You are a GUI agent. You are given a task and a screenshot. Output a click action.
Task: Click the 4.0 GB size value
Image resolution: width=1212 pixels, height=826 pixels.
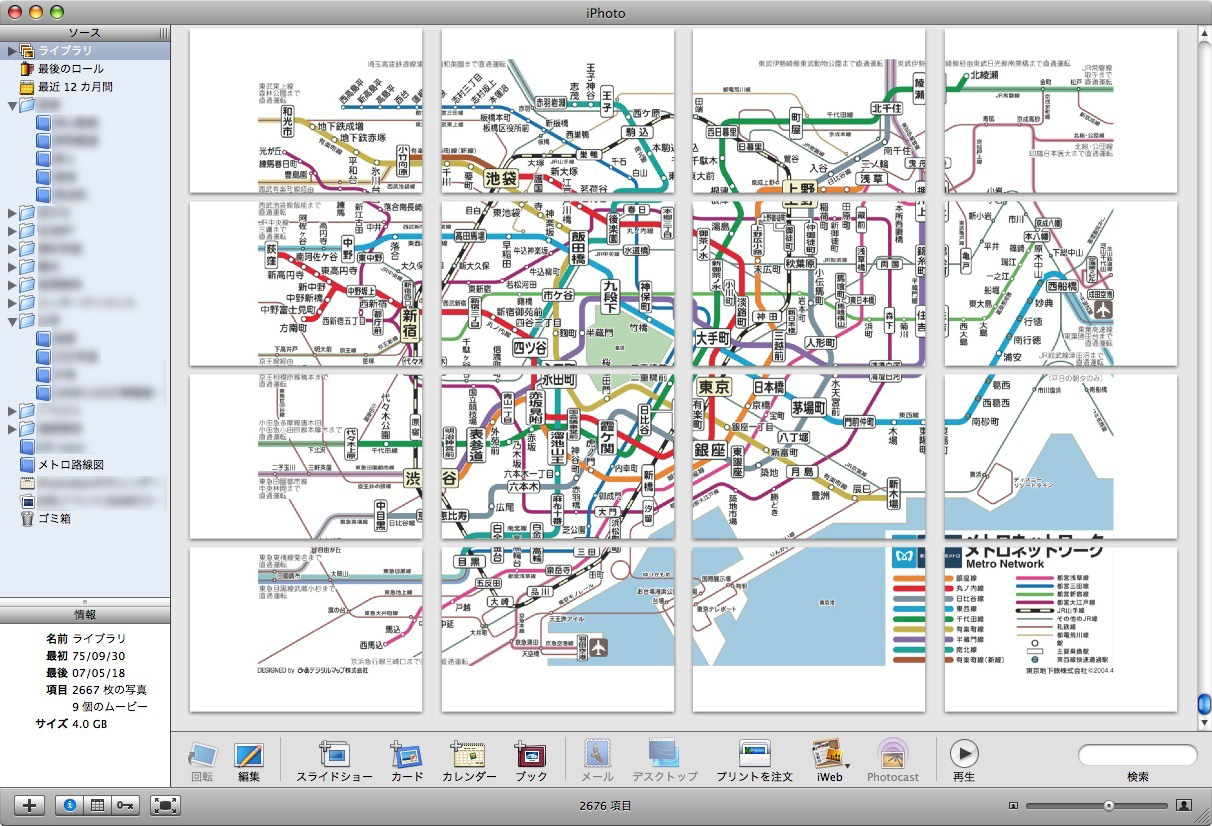(x=89, y=723)
